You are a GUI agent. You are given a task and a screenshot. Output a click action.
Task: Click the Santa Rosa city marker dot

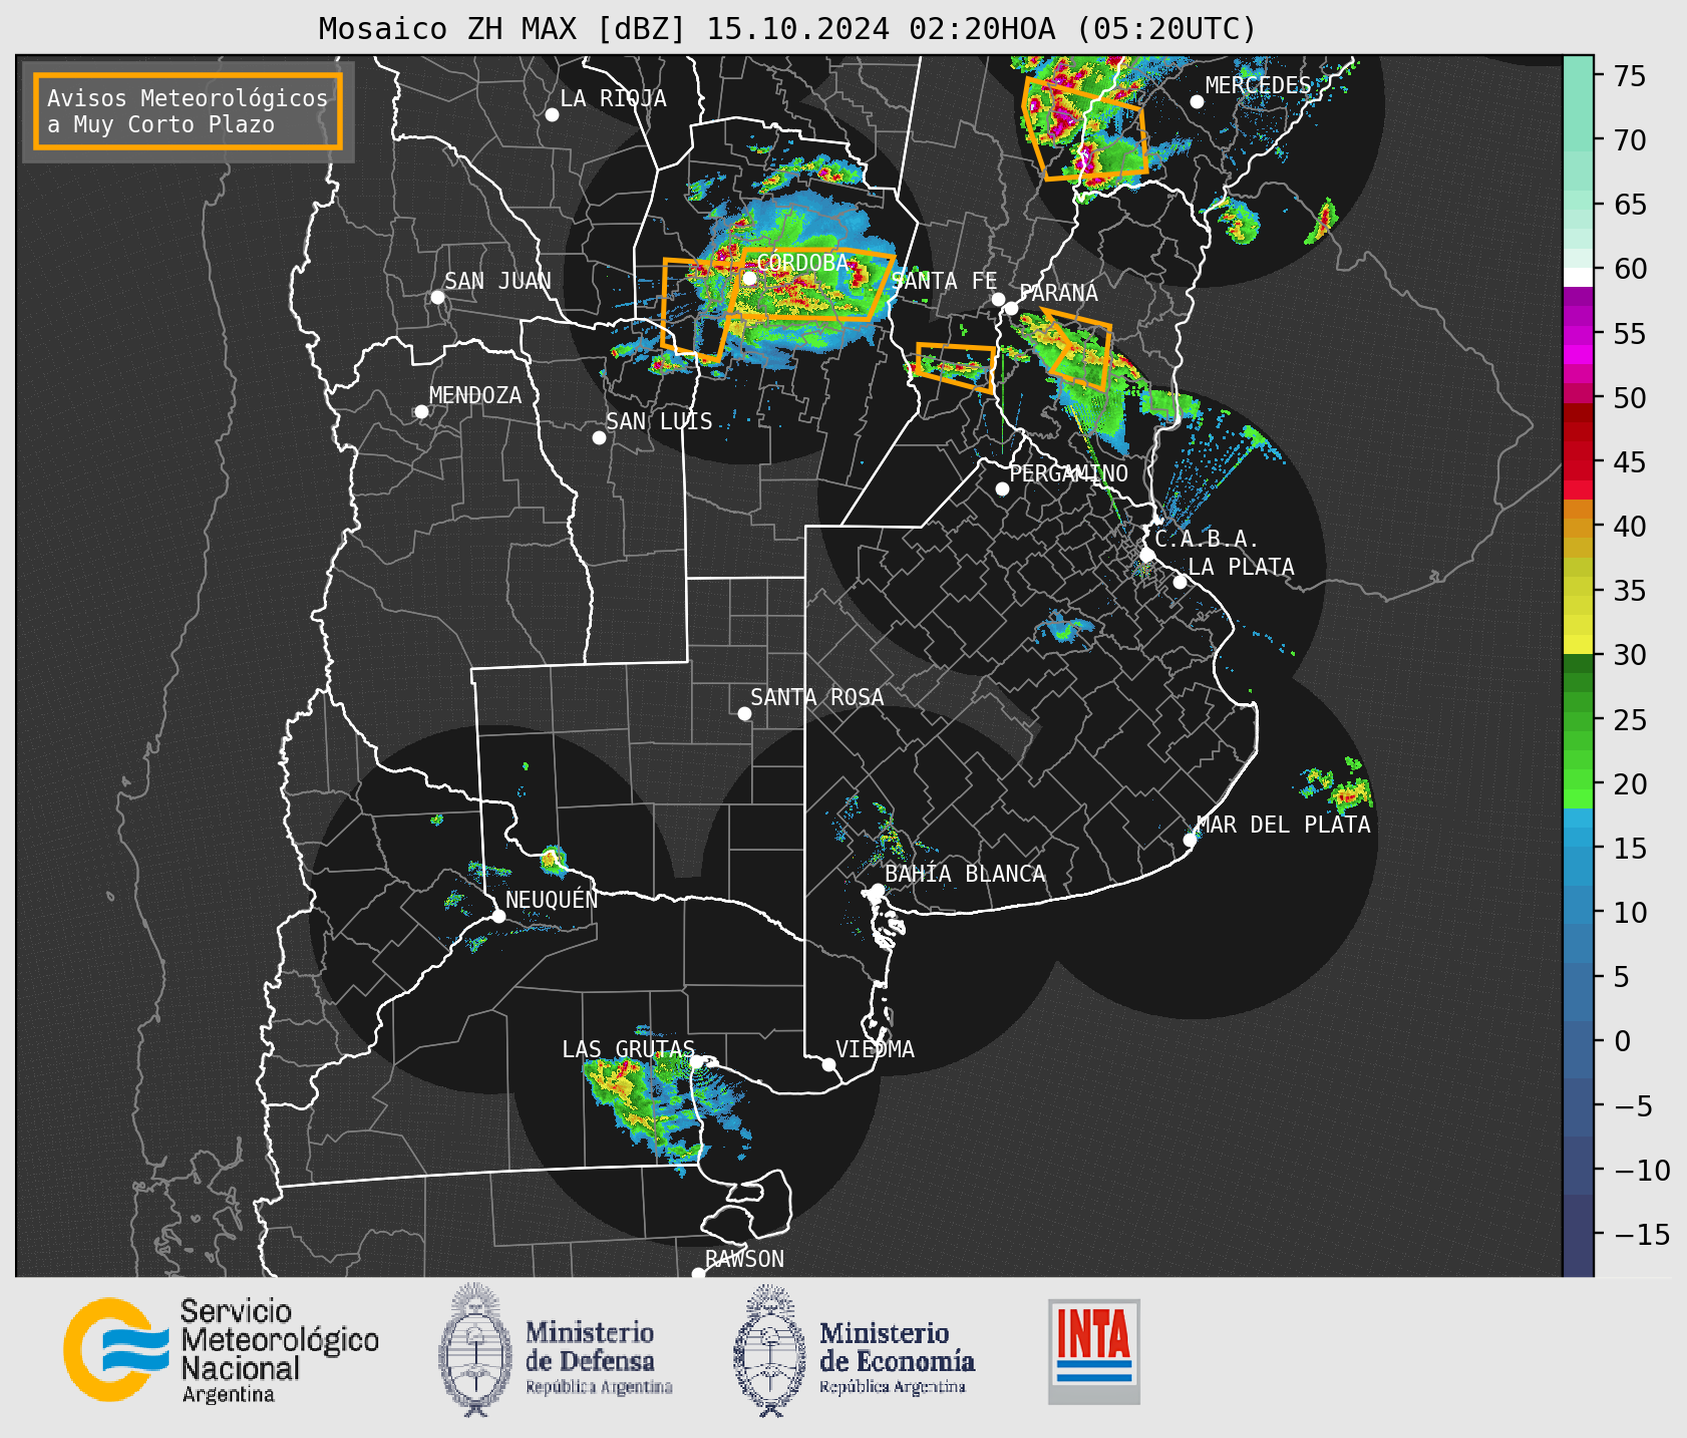744,714
